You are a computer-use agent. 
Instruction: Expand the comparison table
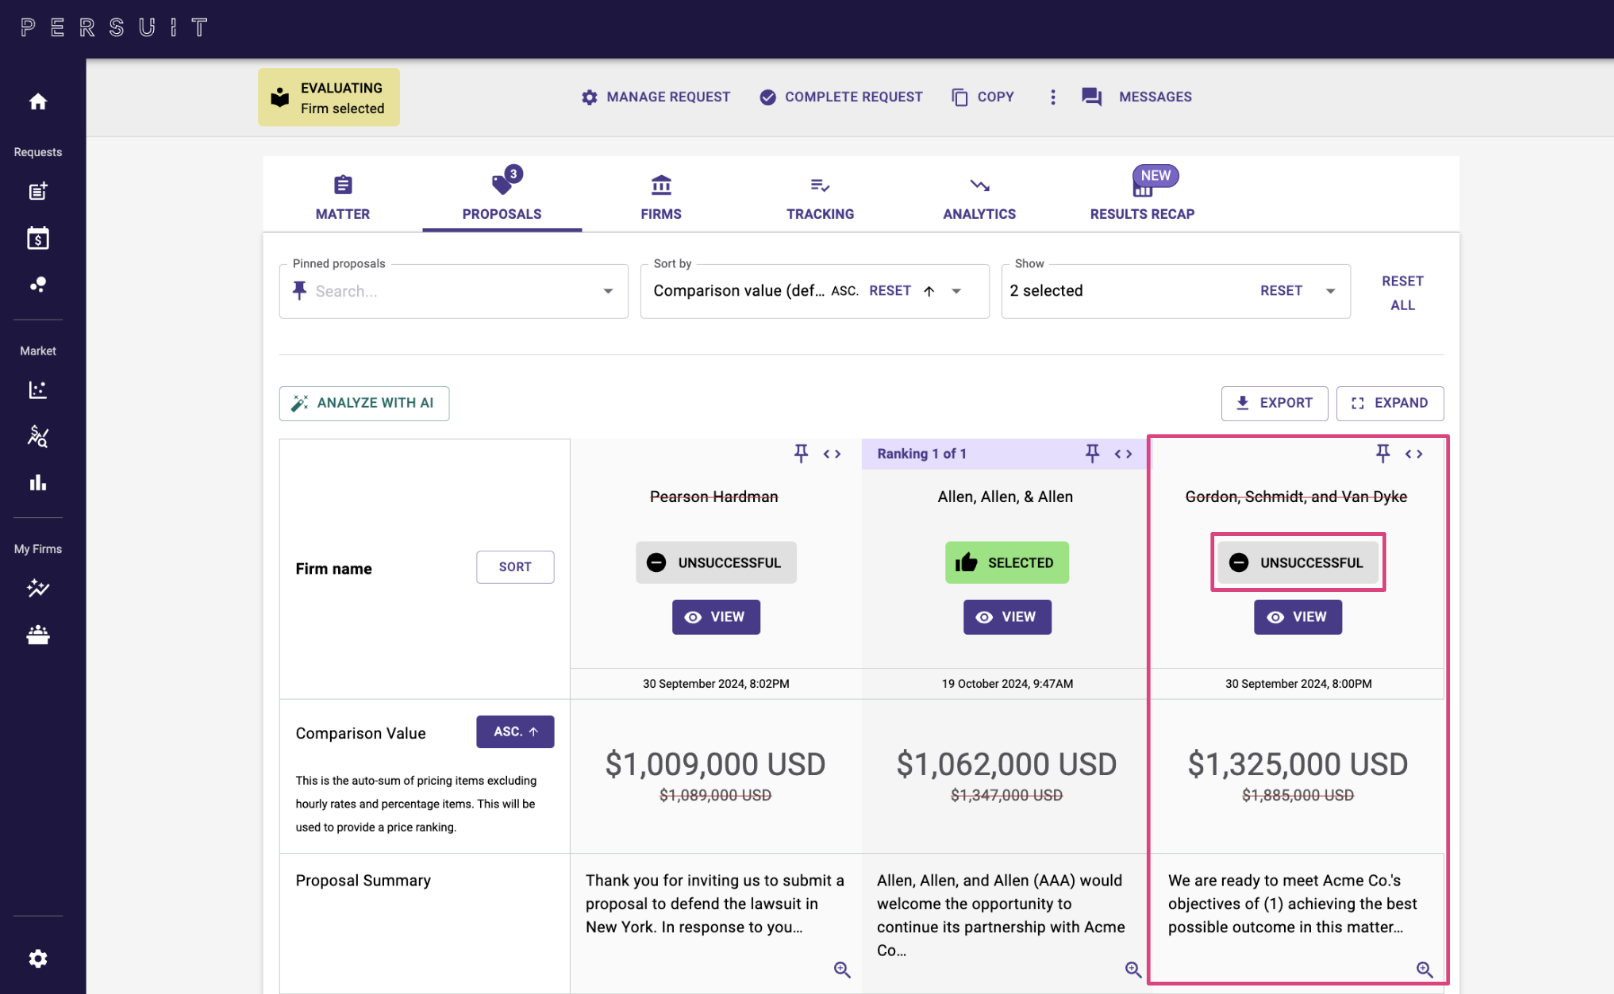pyautogui.click(x=1390, y=403)
